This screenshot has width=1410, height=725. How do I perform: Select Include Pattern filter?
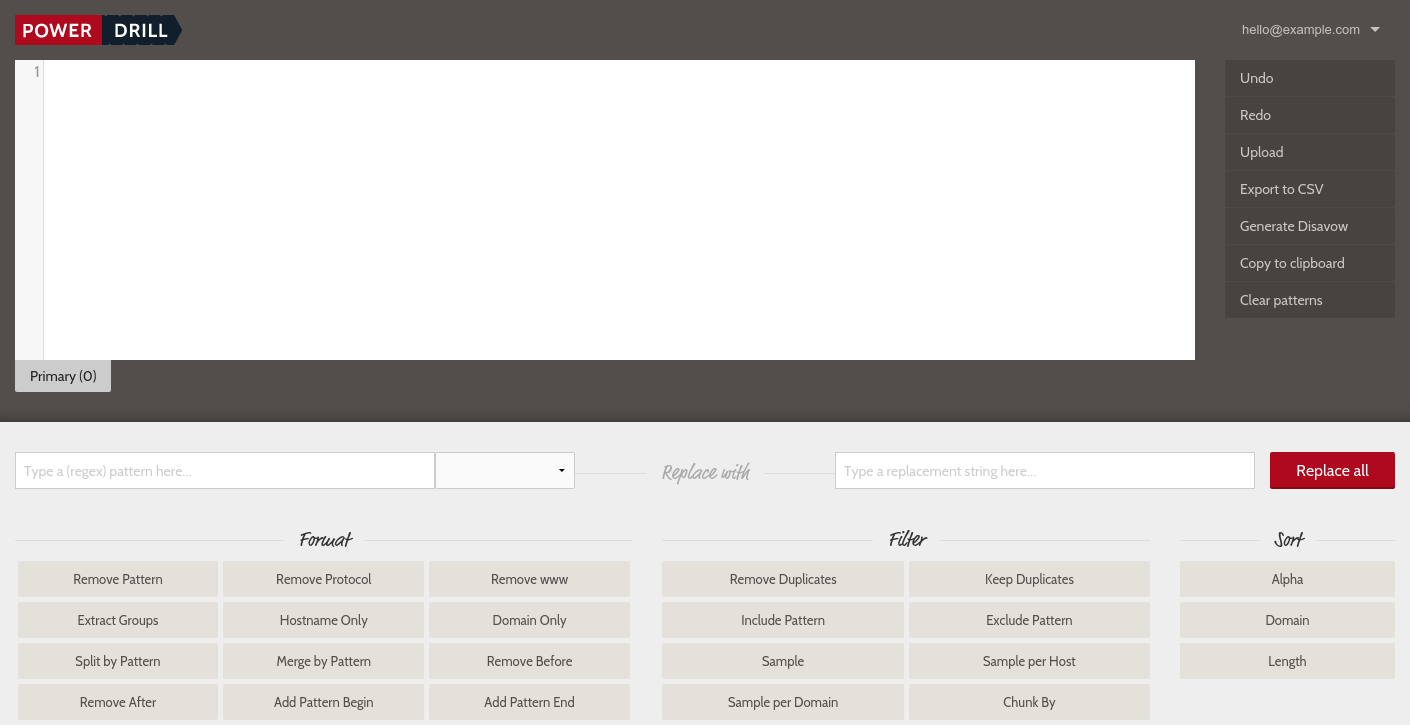click(783, 620)
